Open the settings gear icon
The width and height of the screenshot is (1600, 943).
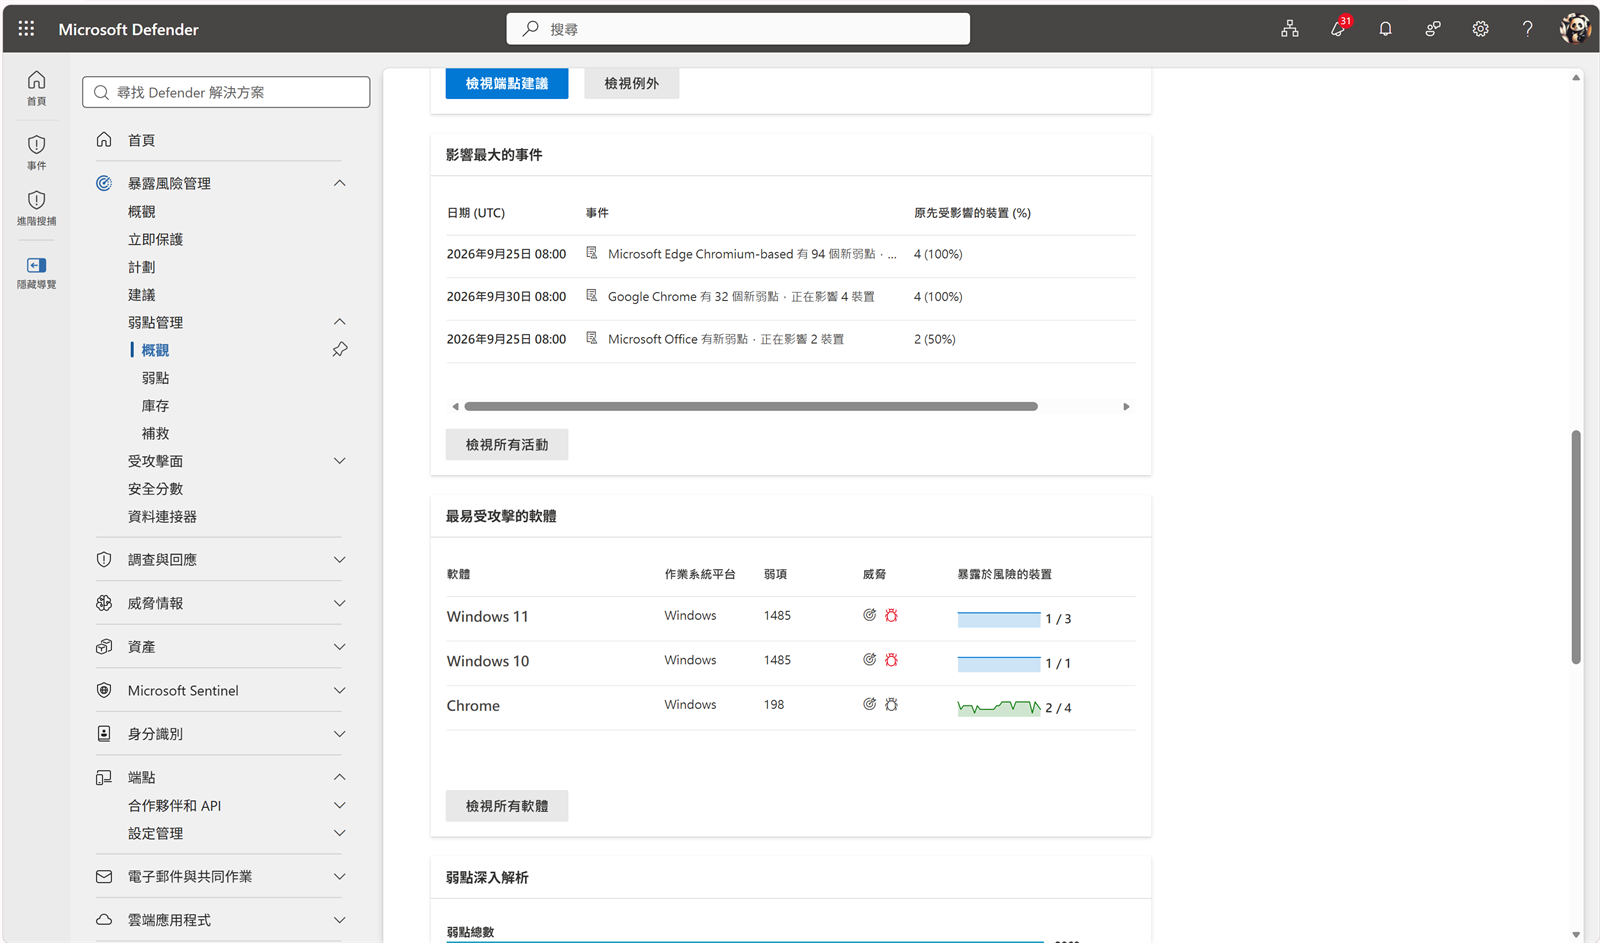coord(1480,29)
